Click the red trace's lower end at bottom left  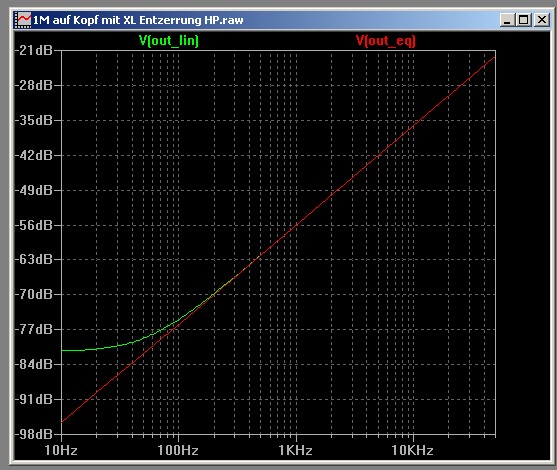(x=63, y=421)
